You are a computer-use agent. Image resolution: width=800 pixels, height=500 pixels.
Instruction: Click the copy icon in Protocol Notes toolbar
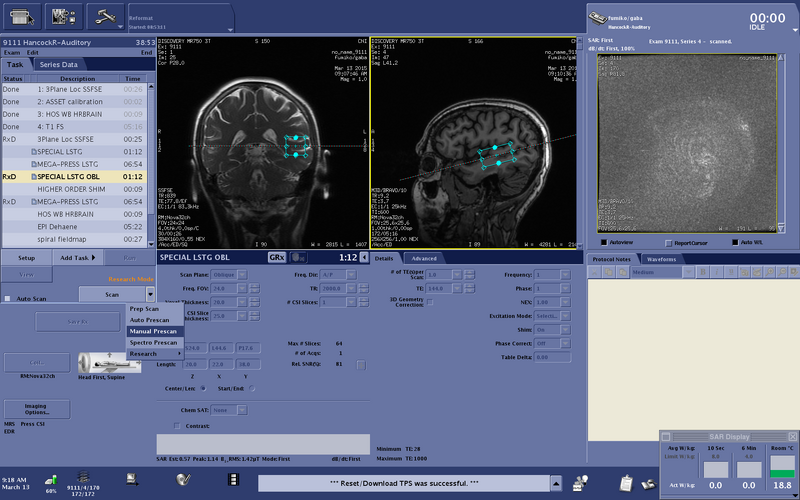click(608, 272)
